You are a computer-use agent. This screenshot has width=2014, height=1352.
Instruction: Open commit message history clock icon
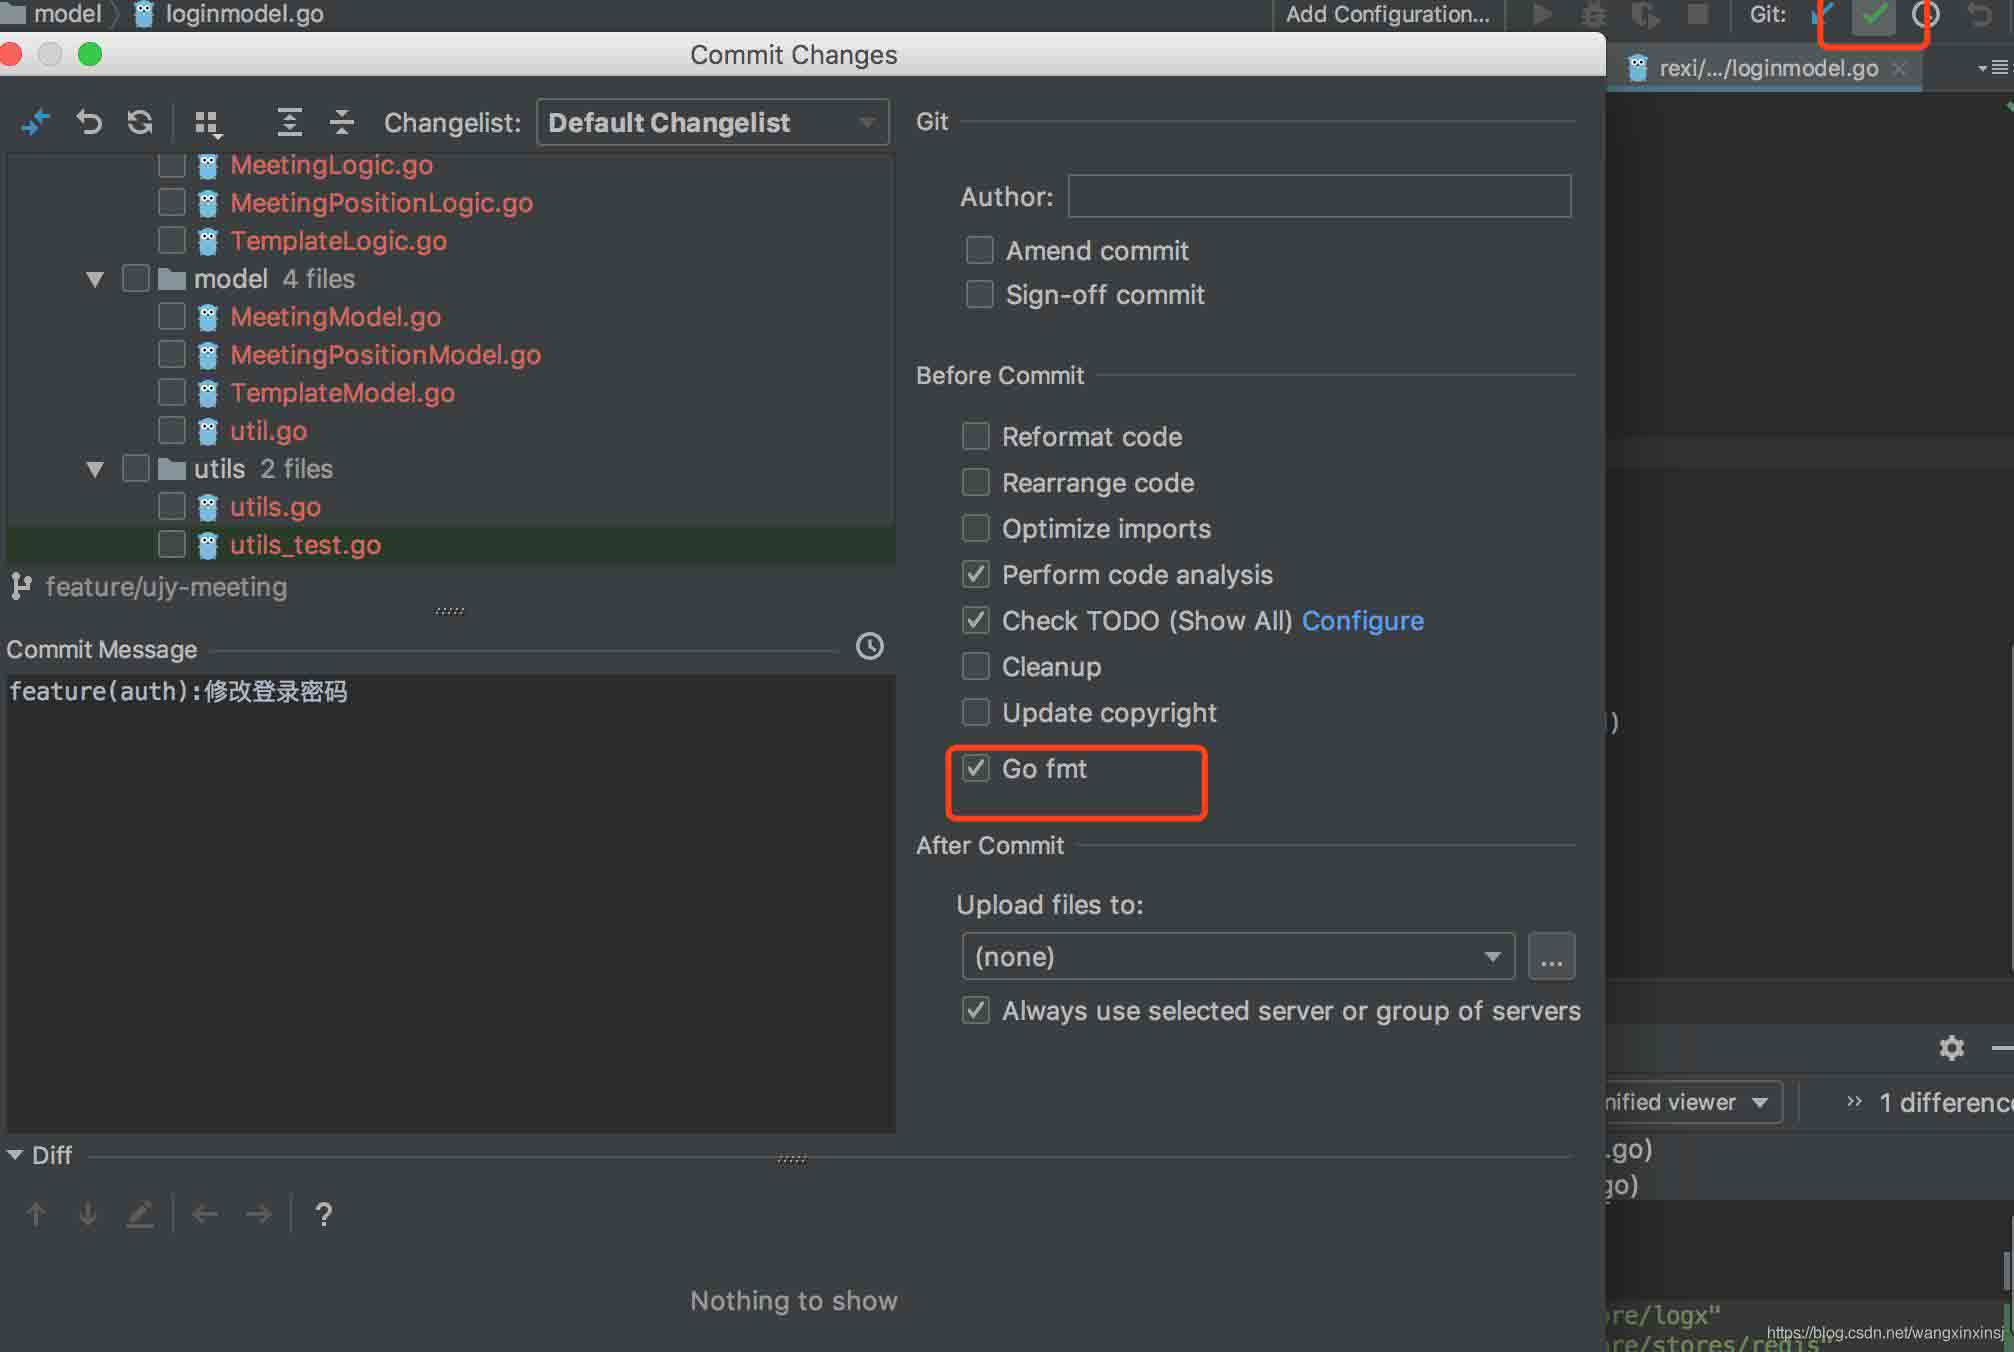point(869,646)
